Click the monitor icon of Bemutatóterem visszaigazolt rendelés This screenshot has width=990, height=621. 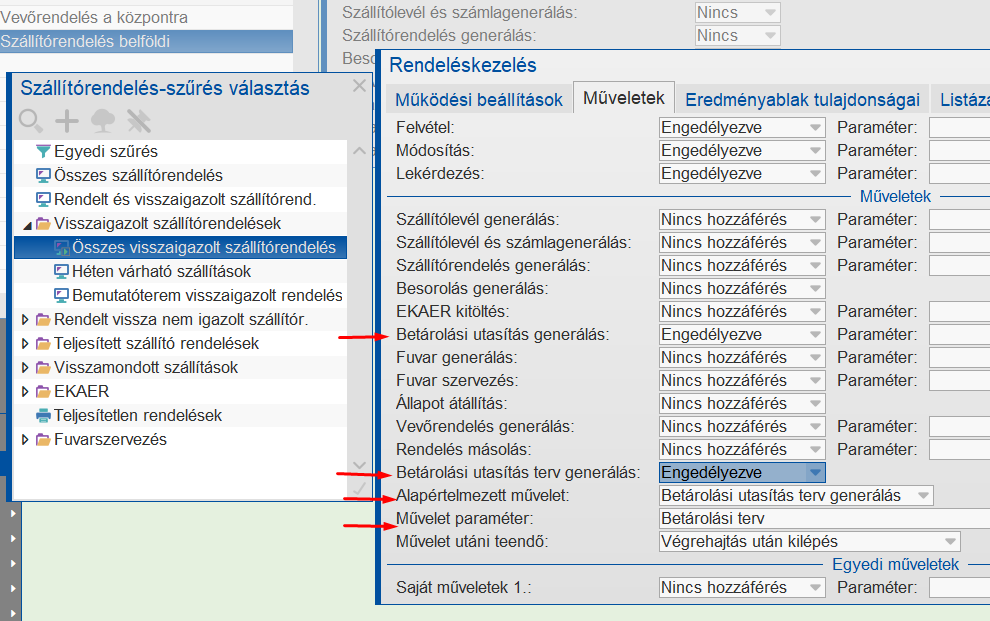pos(61,295)
